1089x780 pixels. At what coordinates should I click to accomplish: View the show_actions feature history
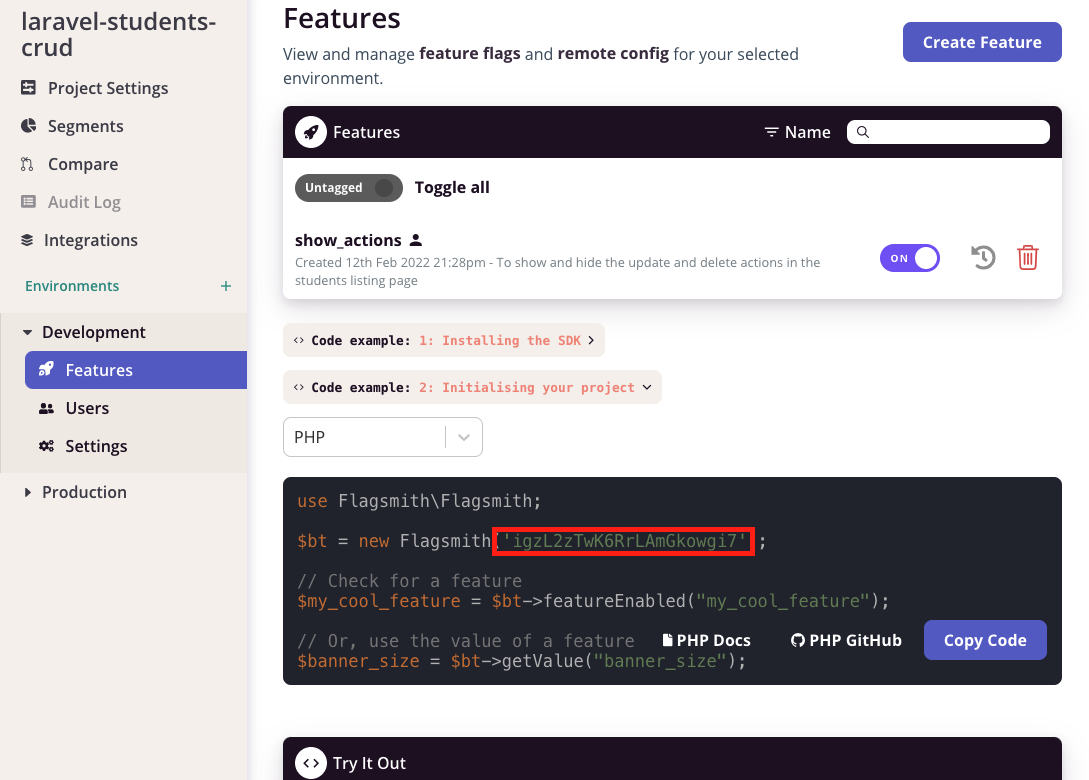pos(983,258)
